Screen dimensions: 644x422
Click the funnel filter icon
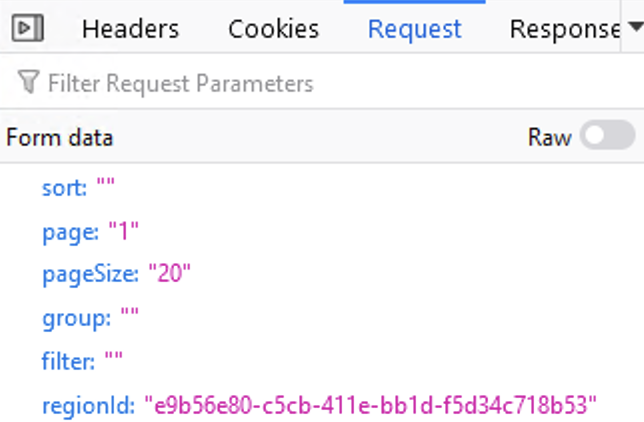[29, 83]
